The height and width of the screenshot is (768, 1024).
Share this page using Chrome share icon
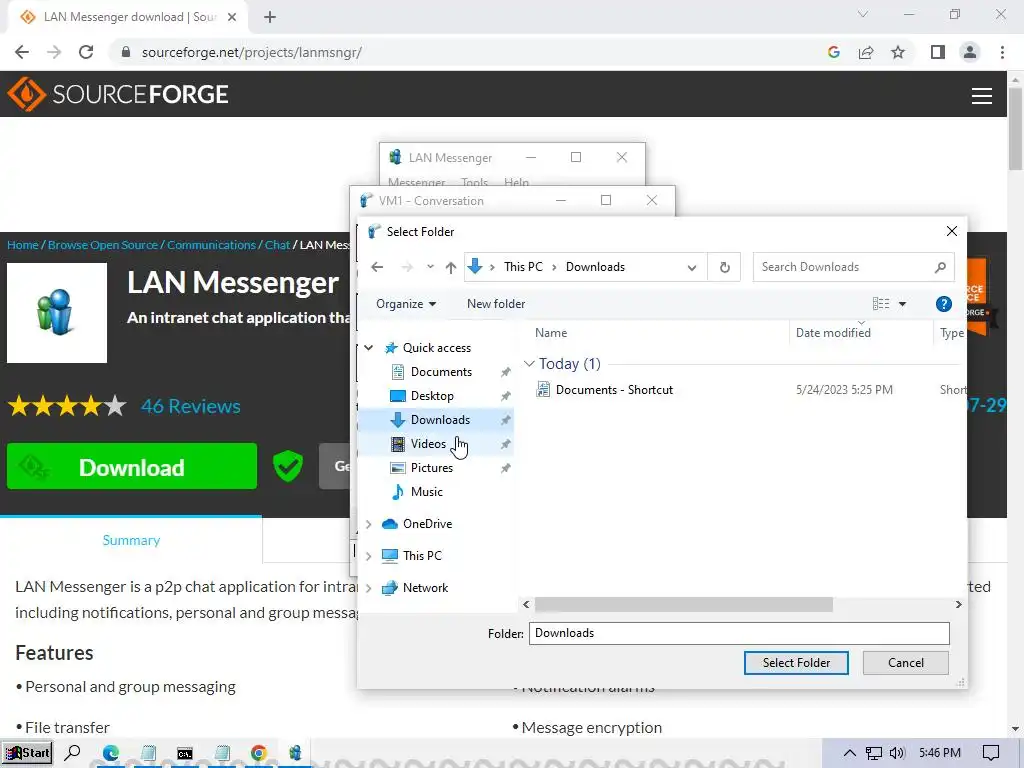coord(866,52)
